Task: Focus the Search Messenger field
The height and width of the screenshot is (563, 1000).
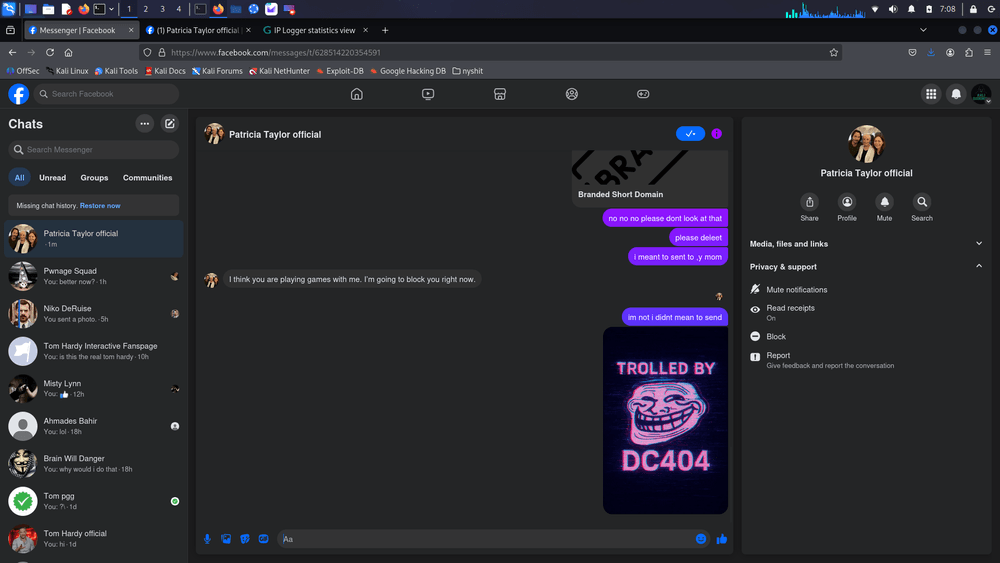Action: click(x=94, y=150)
